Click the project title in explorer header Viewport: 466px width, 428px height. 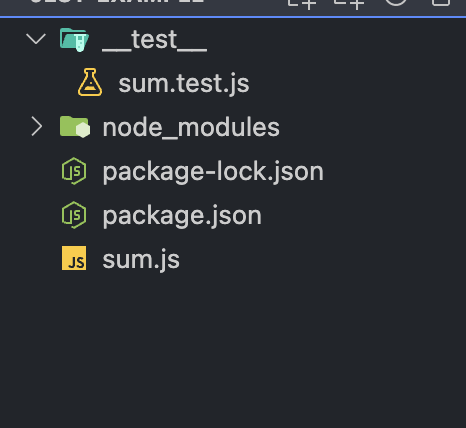[x=117, y=2]
